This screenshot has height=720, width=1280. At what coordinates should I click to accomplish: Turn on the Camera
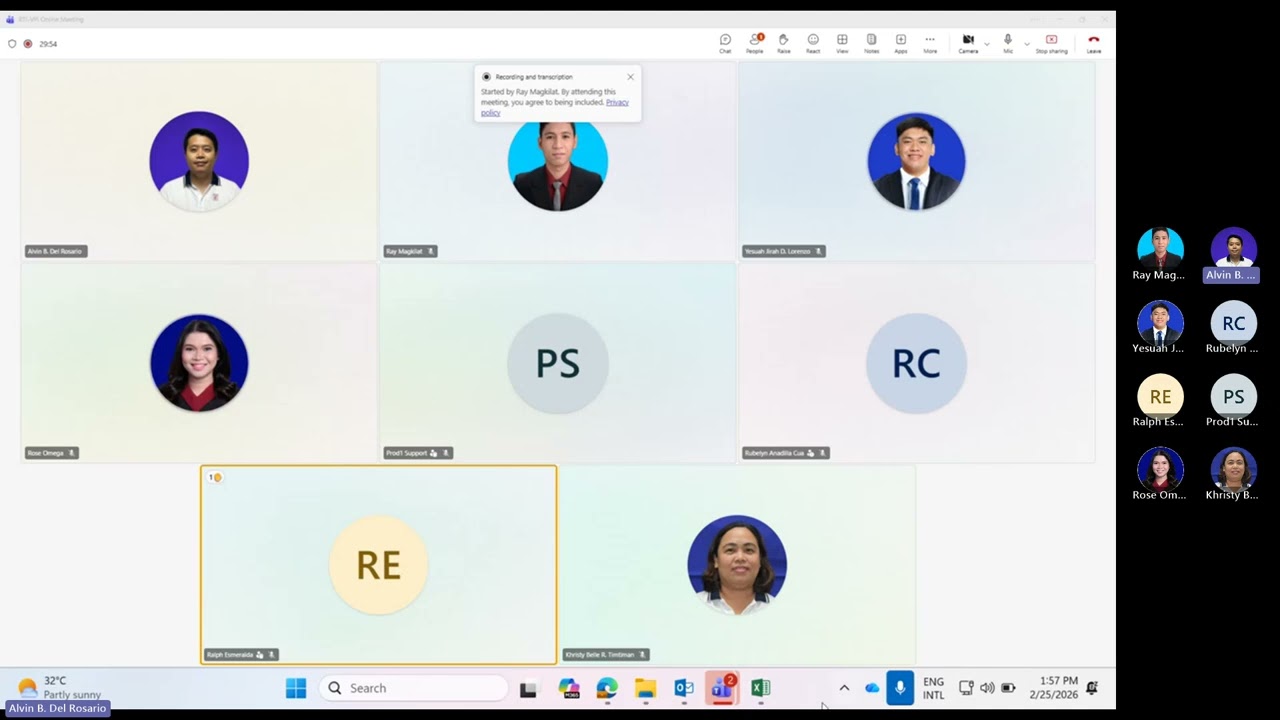click(968, 43)
